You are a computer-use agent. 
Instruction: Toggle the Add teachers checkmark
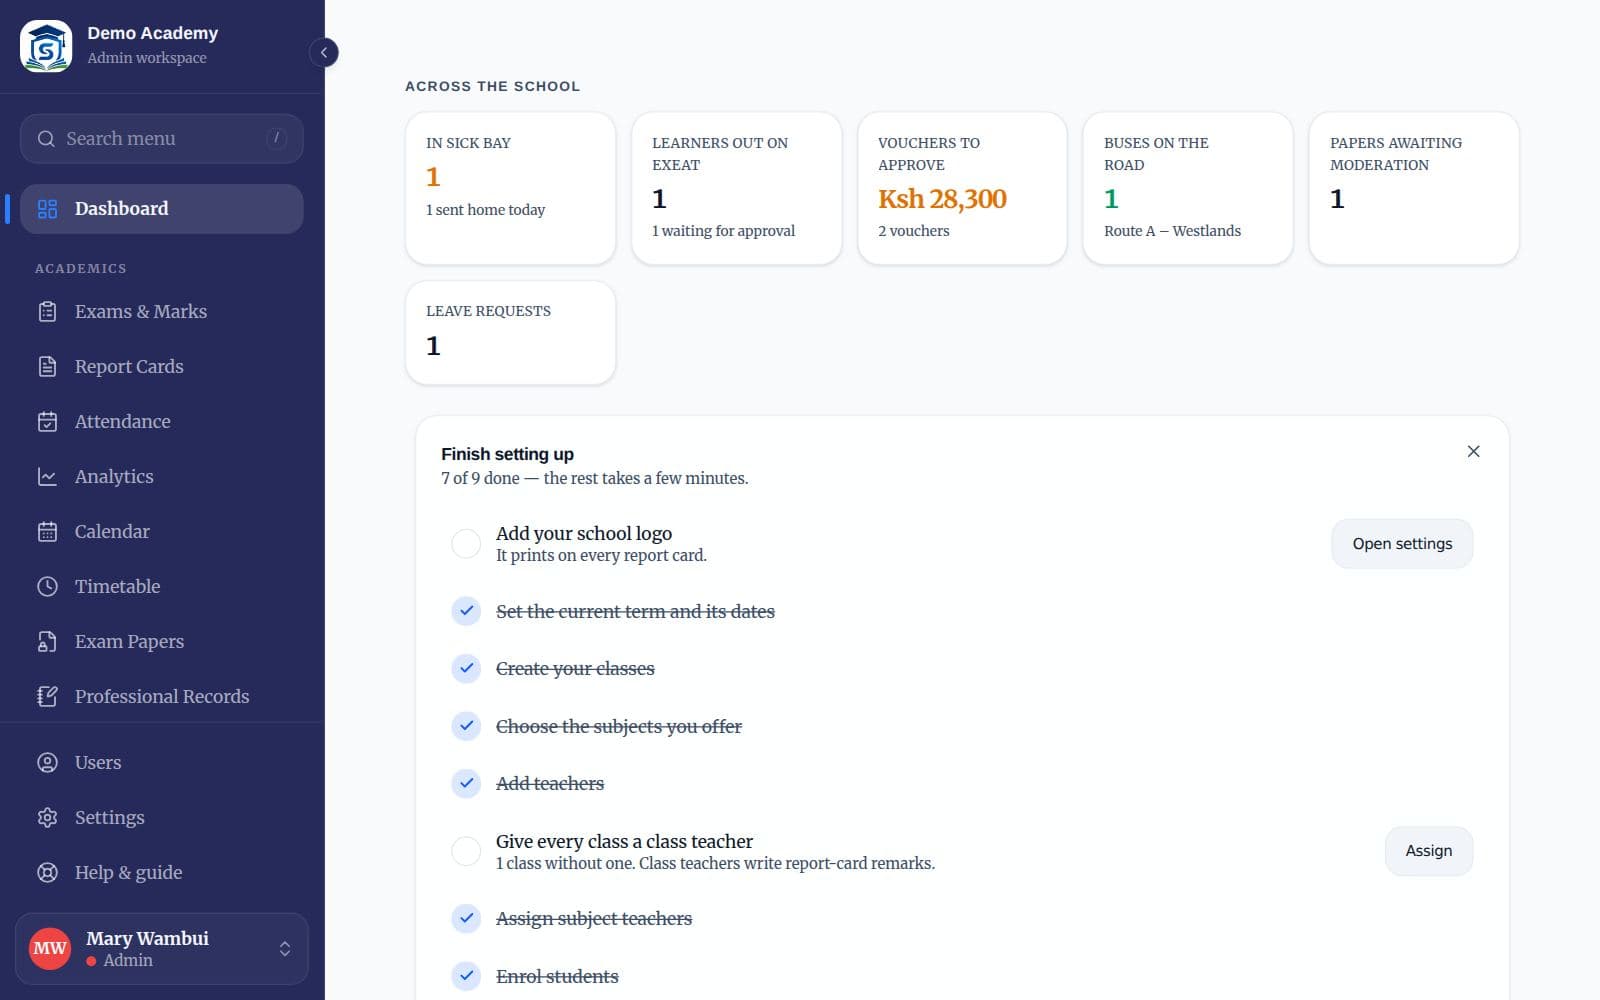tap(466, 783)
